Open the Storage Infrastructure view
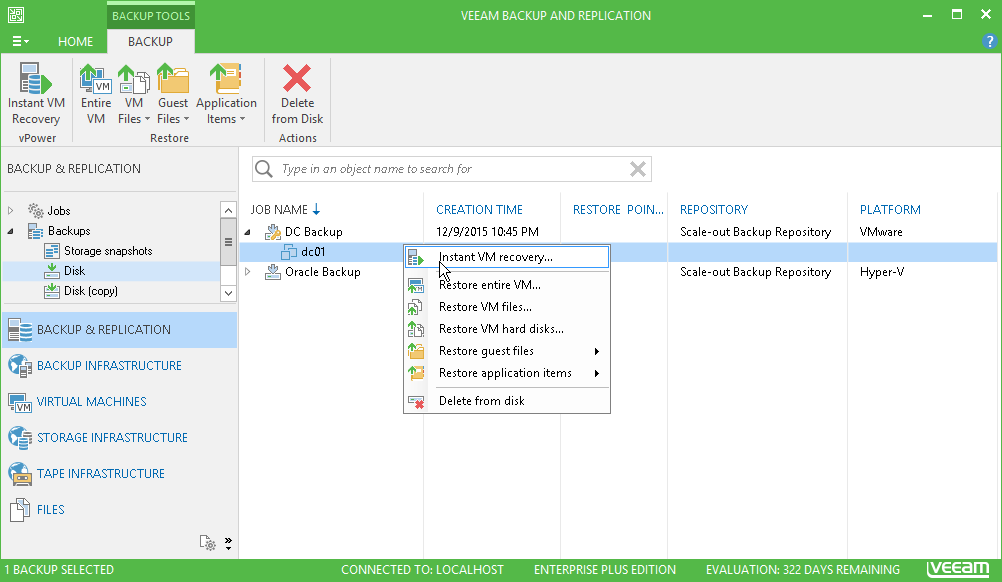Image resolution: width=1002 pixels, height=582 pixels. (x=112, y=438)
